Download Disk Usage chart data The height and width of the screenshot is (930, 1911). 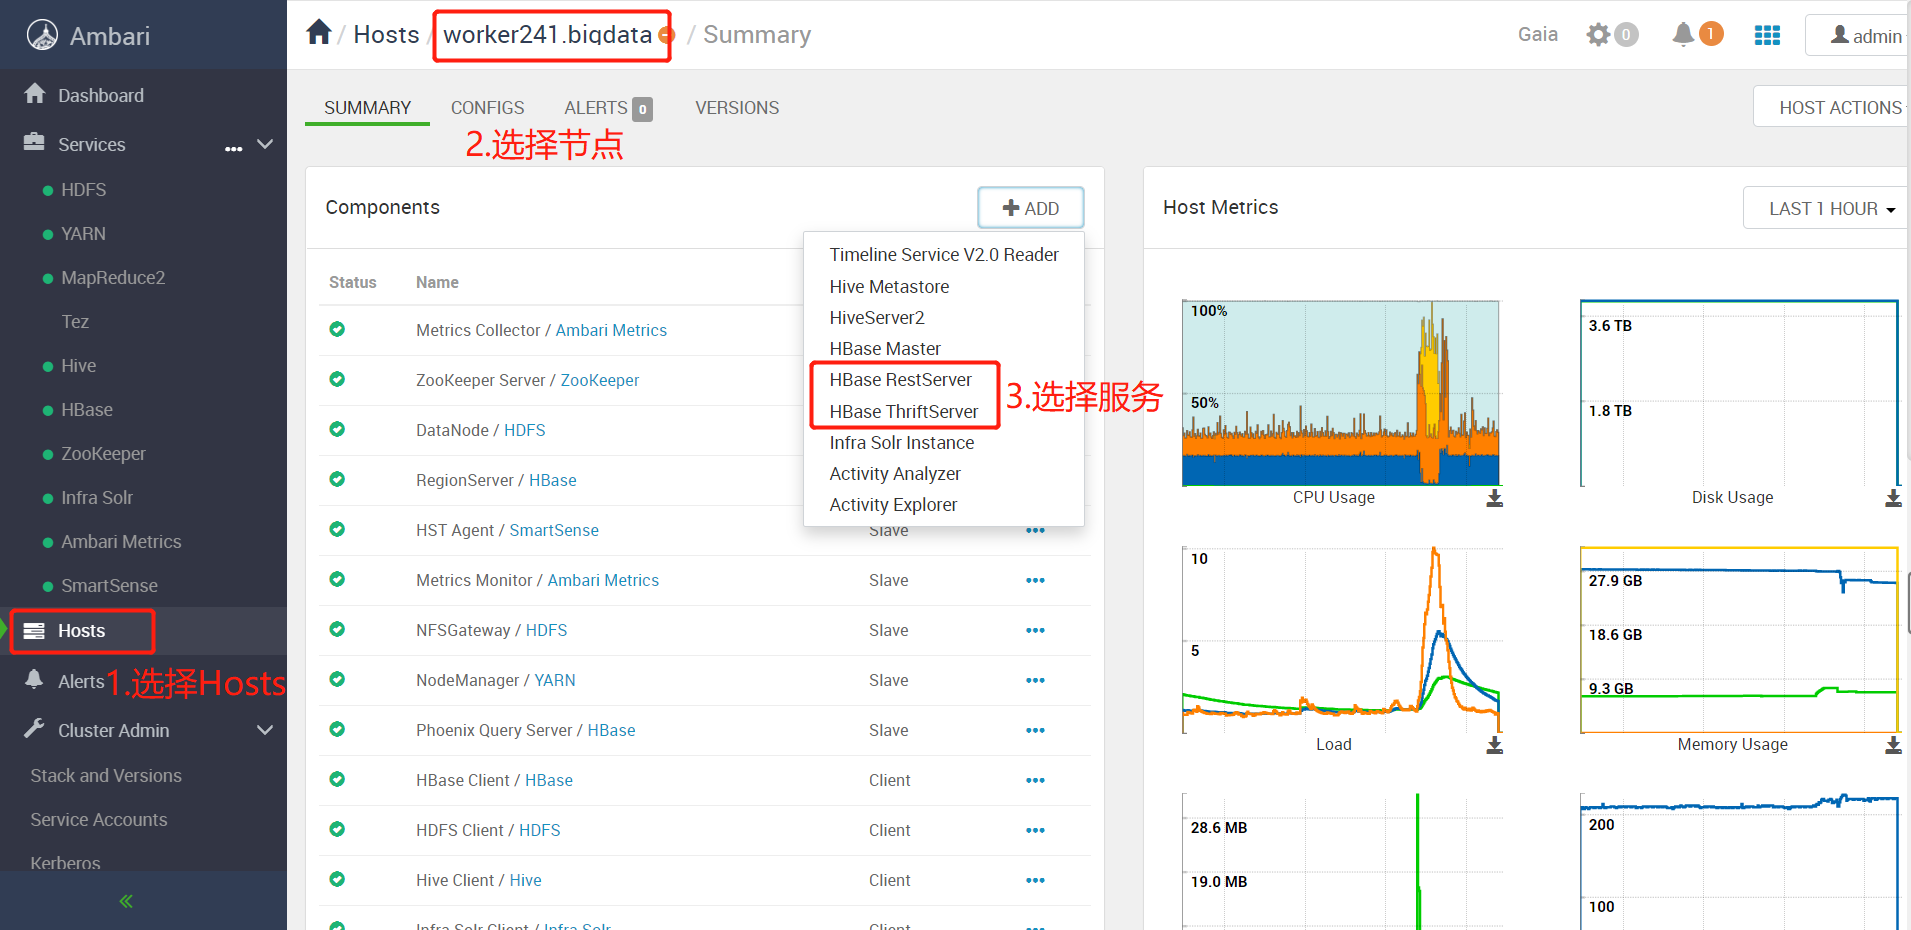pyautogui.click(x=1893, y=498)
